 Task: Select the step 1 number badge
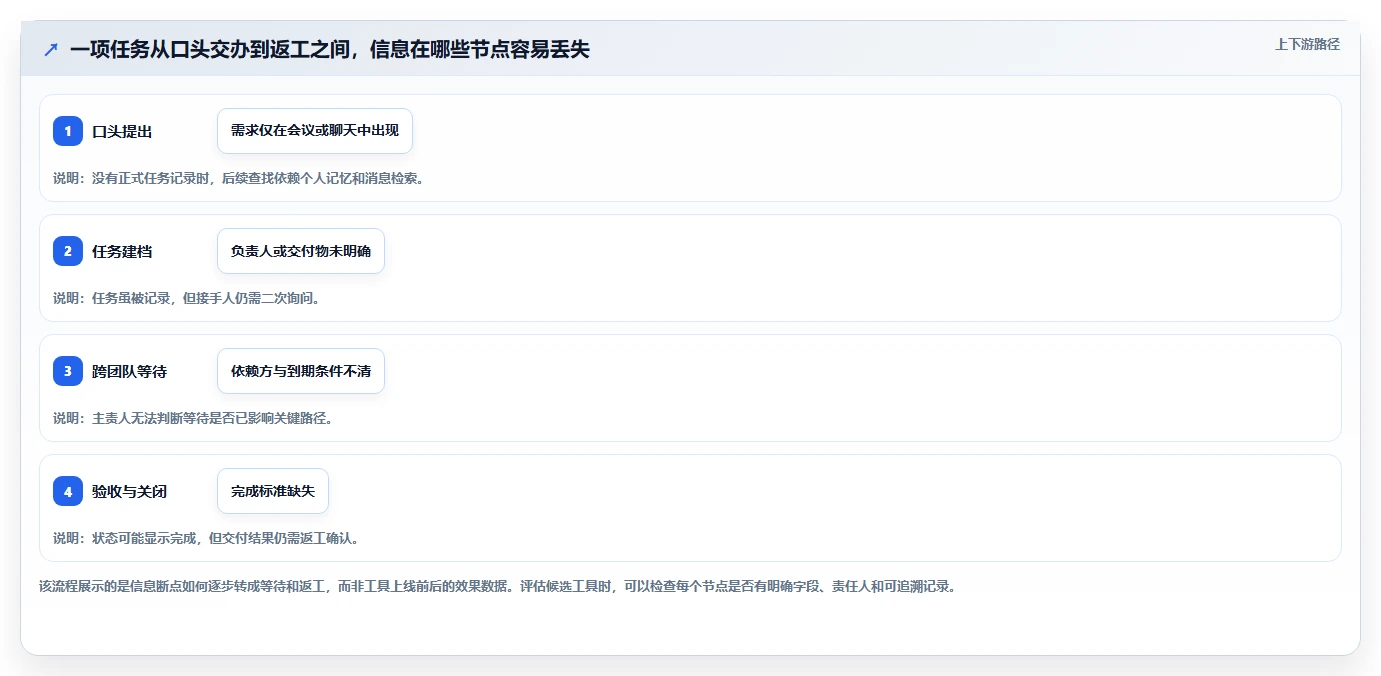[x=68, y=131]
